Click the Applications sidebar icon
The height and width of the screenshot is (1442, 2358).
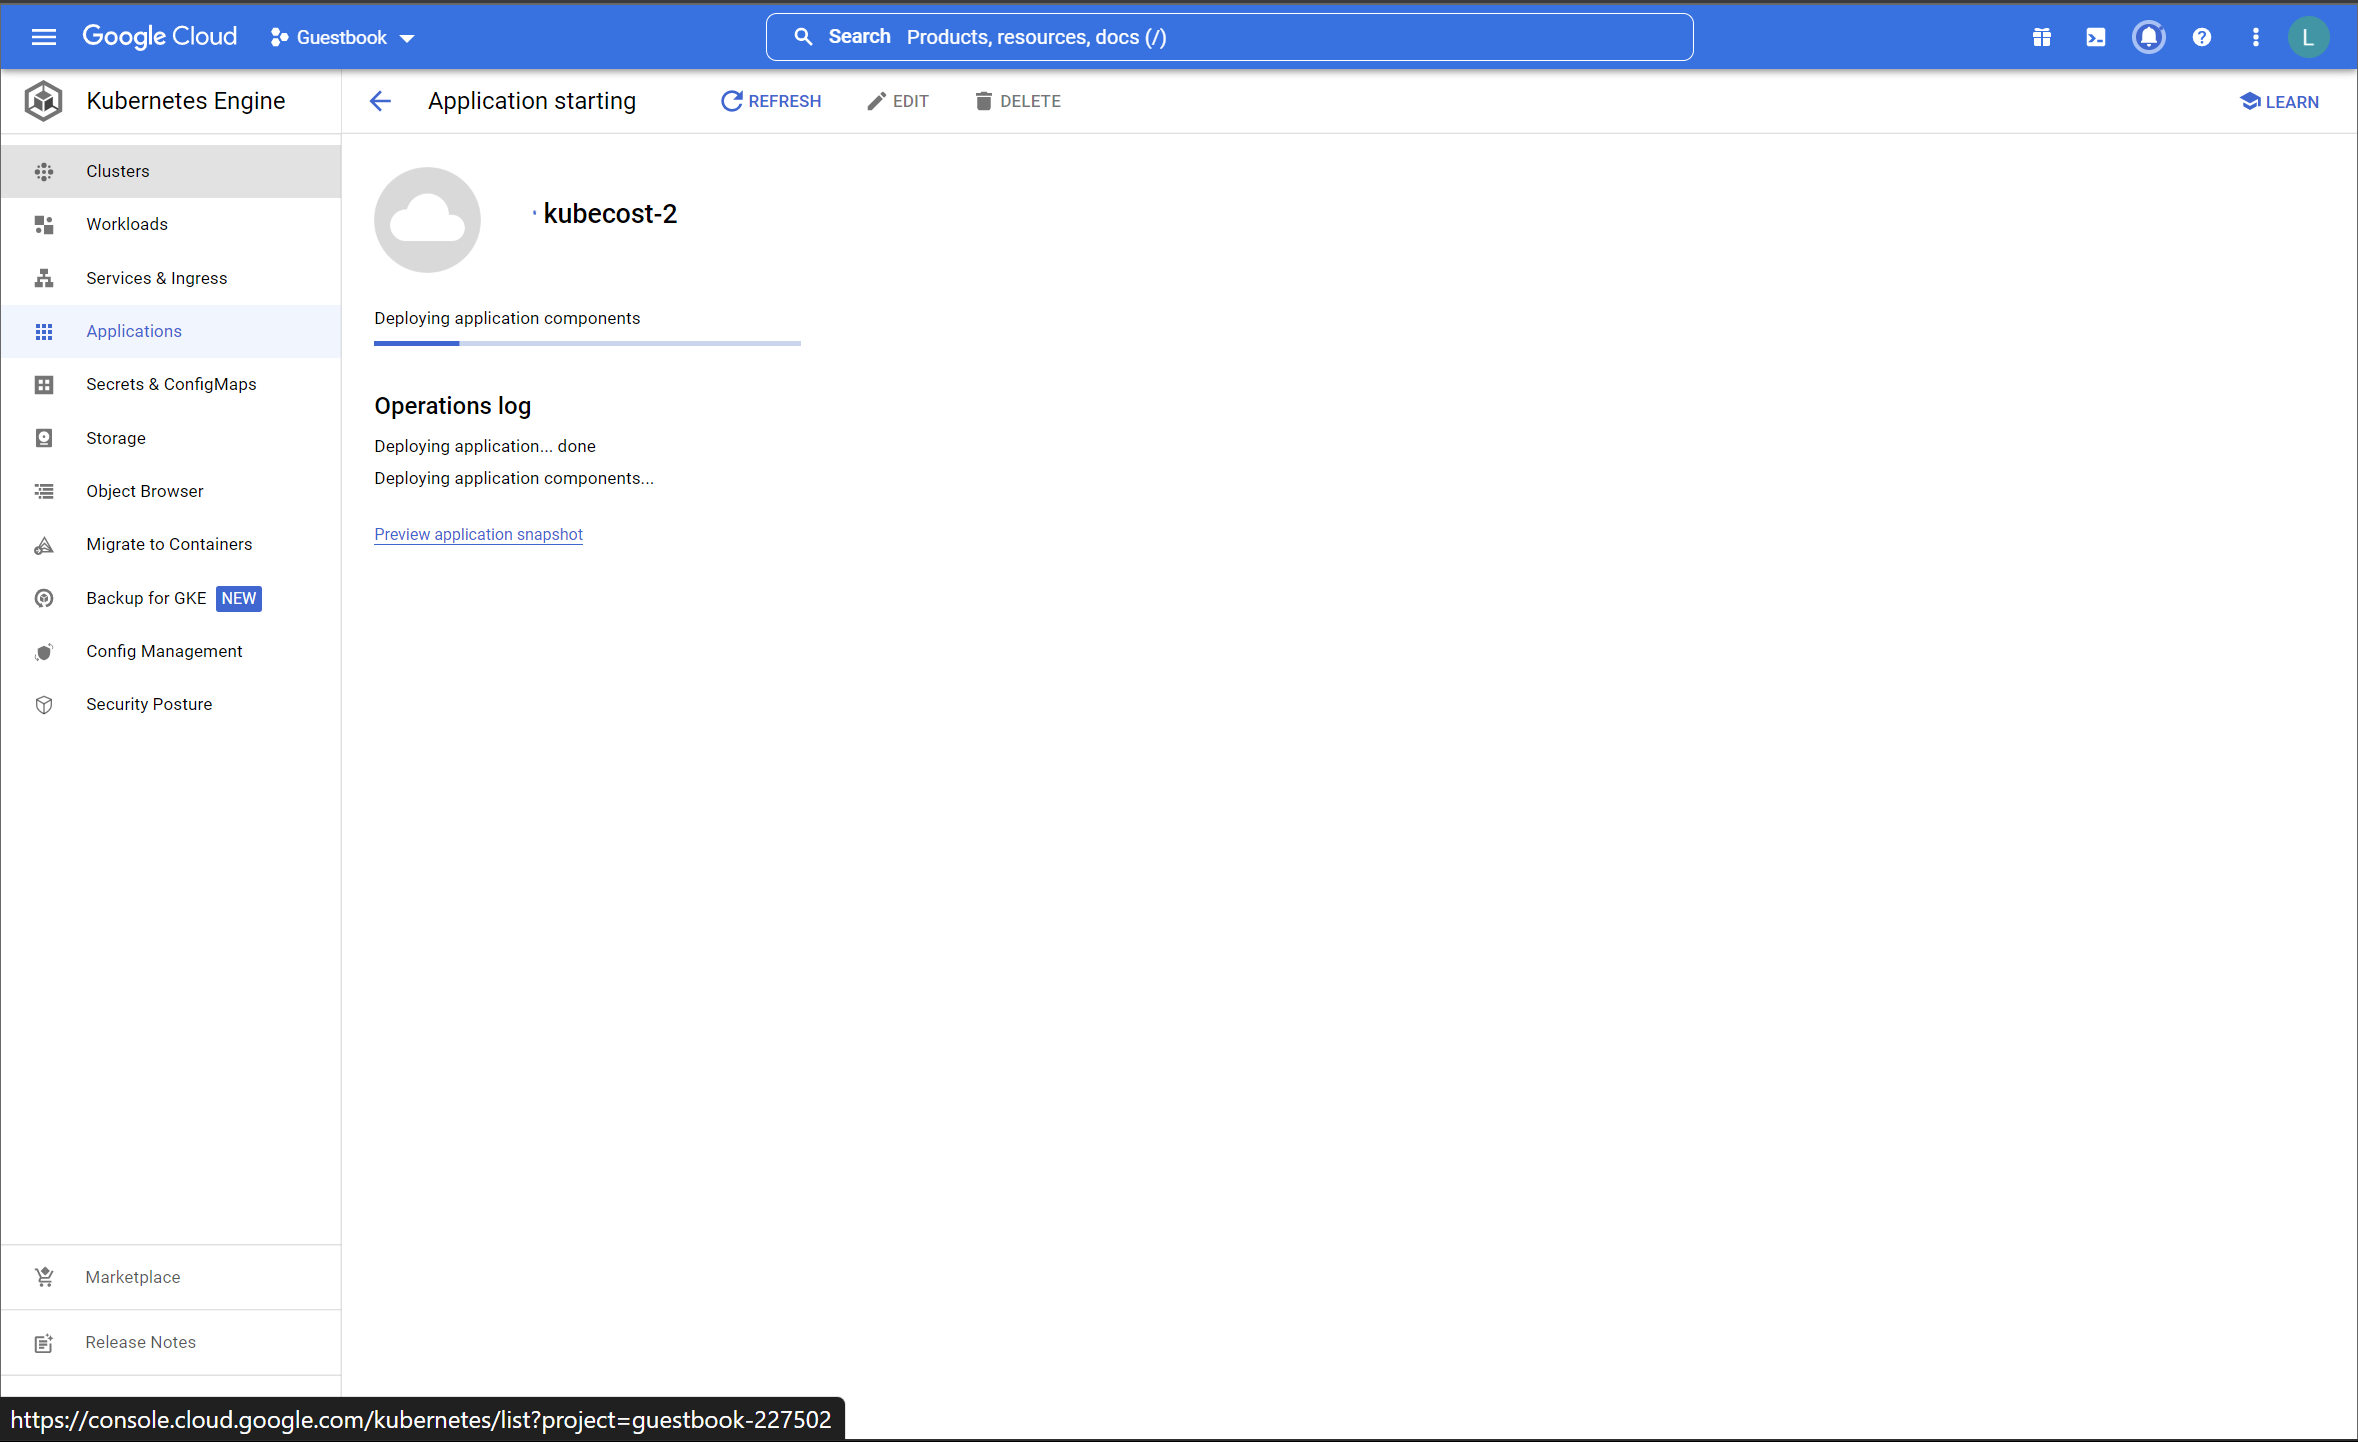(45, 330)
